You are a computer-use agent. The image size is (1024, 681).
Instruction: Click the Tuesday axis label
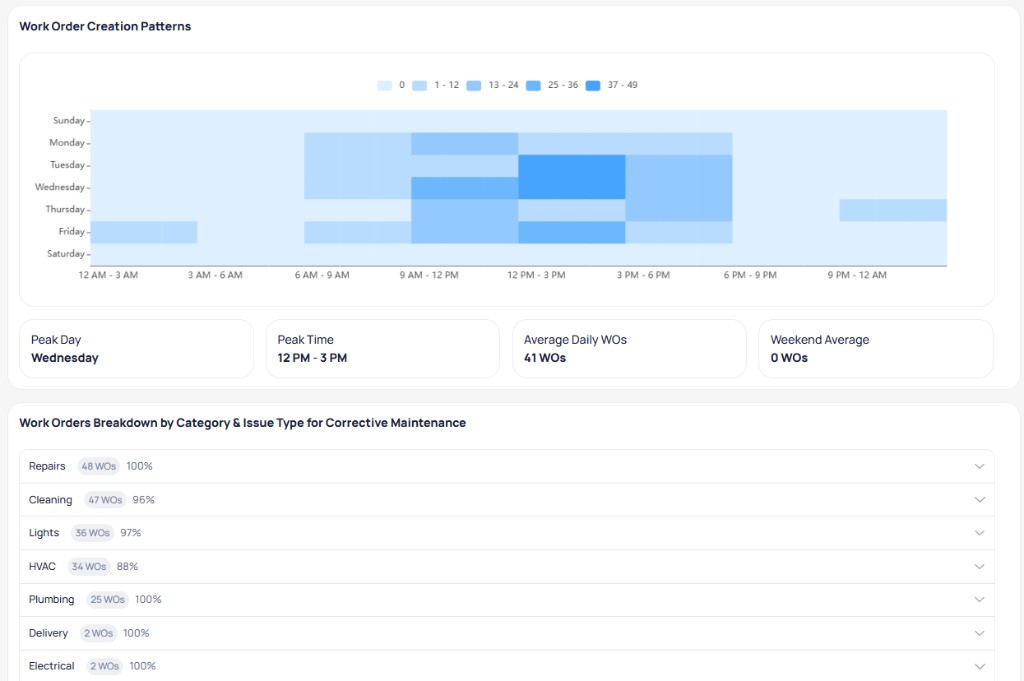coord(67,165)
